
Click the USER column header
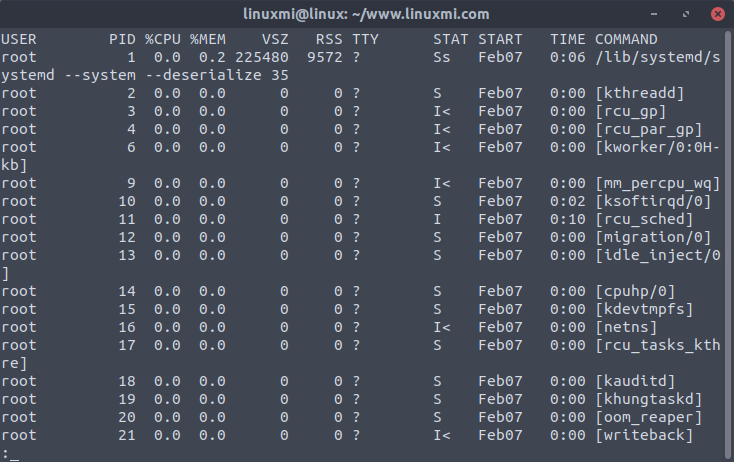[x=19, y=39]
